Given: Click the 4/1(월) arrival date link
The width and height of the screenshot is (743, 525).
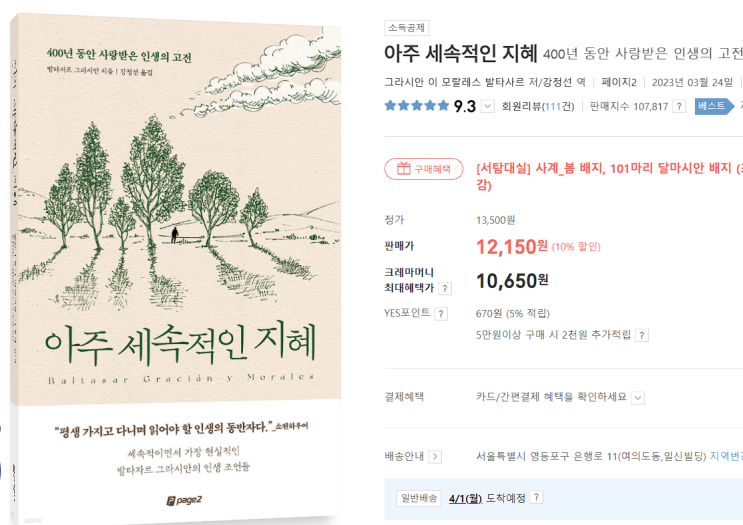Looking at the screenshot, I should pos(466,497).
